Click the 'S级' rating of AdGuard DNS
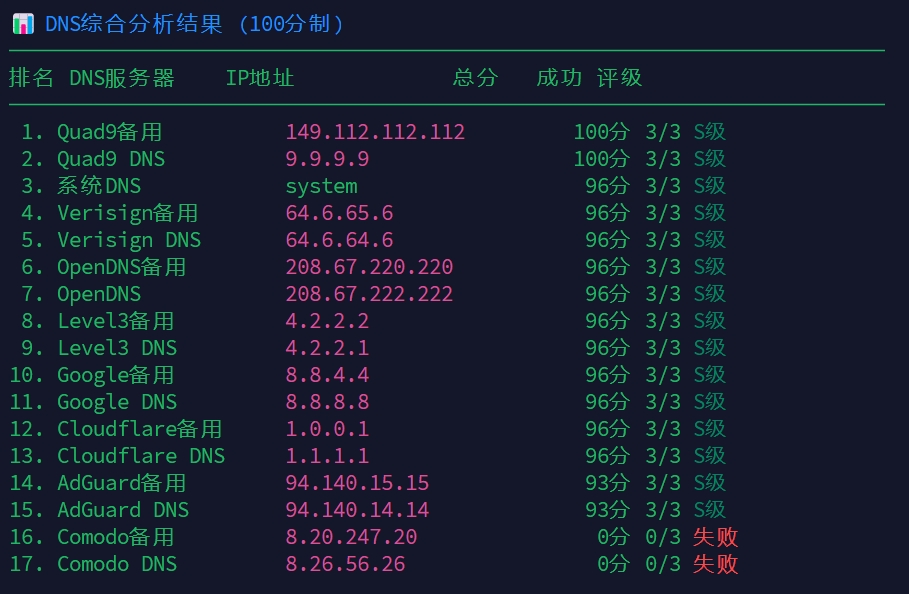The width and height of the screenshot is (909, 594). click(x=710, y=511)
